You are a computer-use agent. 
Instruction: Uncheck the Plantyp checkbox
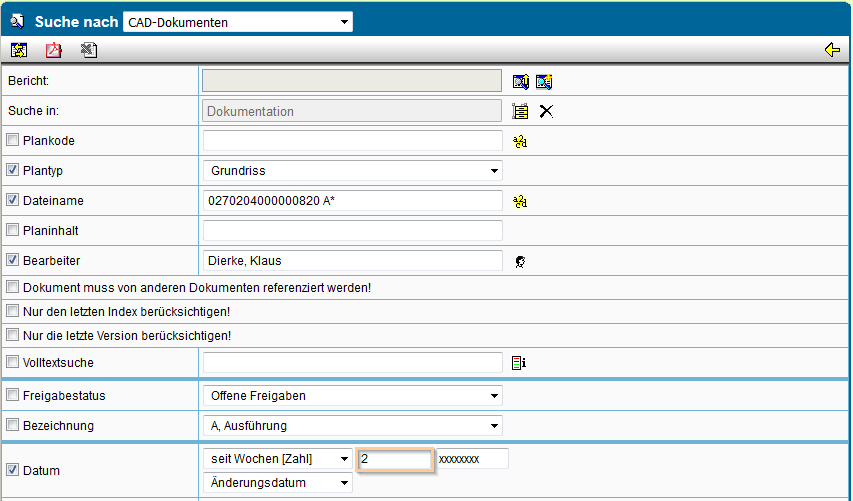coord(13,170)
